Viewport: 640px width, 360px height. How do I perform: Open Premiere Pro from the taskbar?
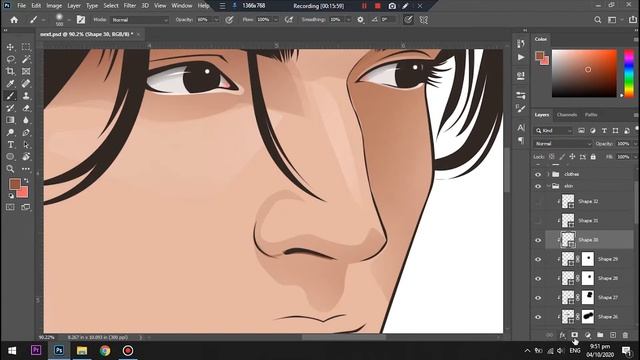click(x=36, y=350)
